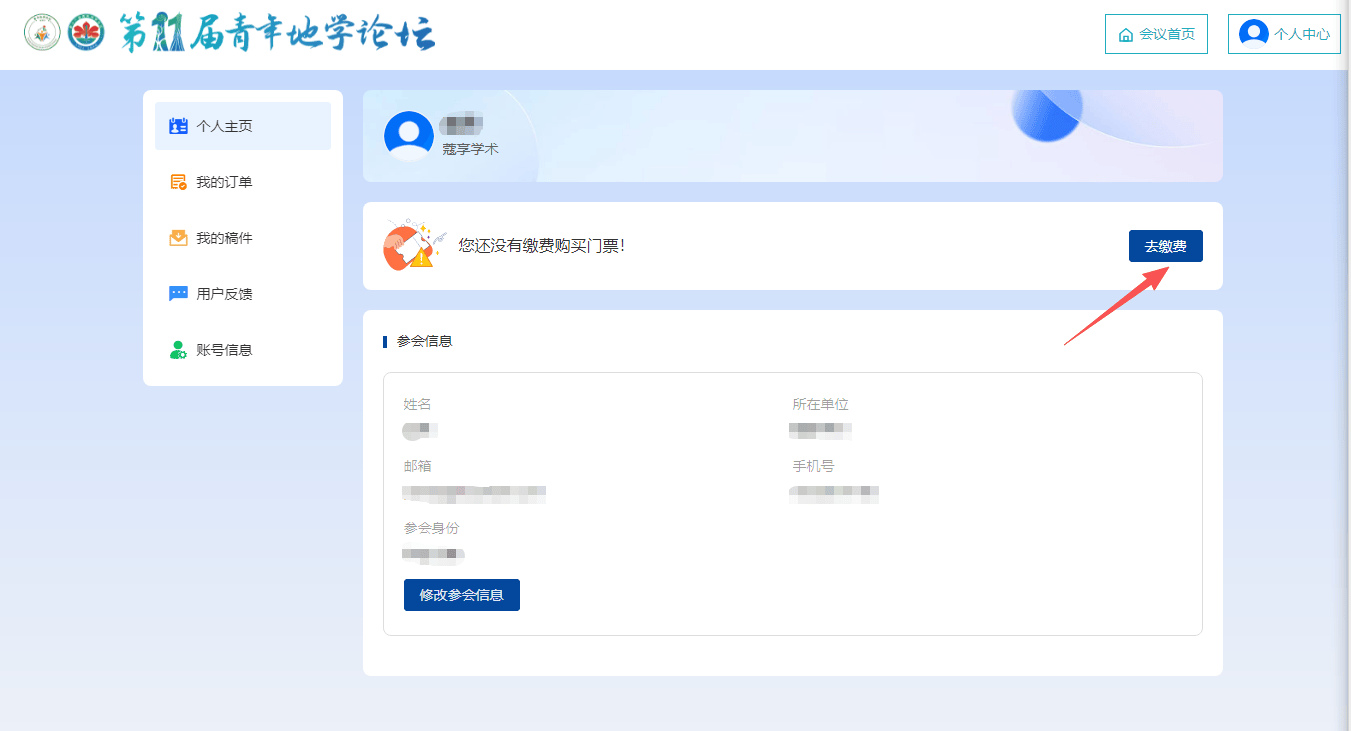Click the home icon in 会议首页
The height and width of the screenshot is (731, 1351).
click(1126, 35)
